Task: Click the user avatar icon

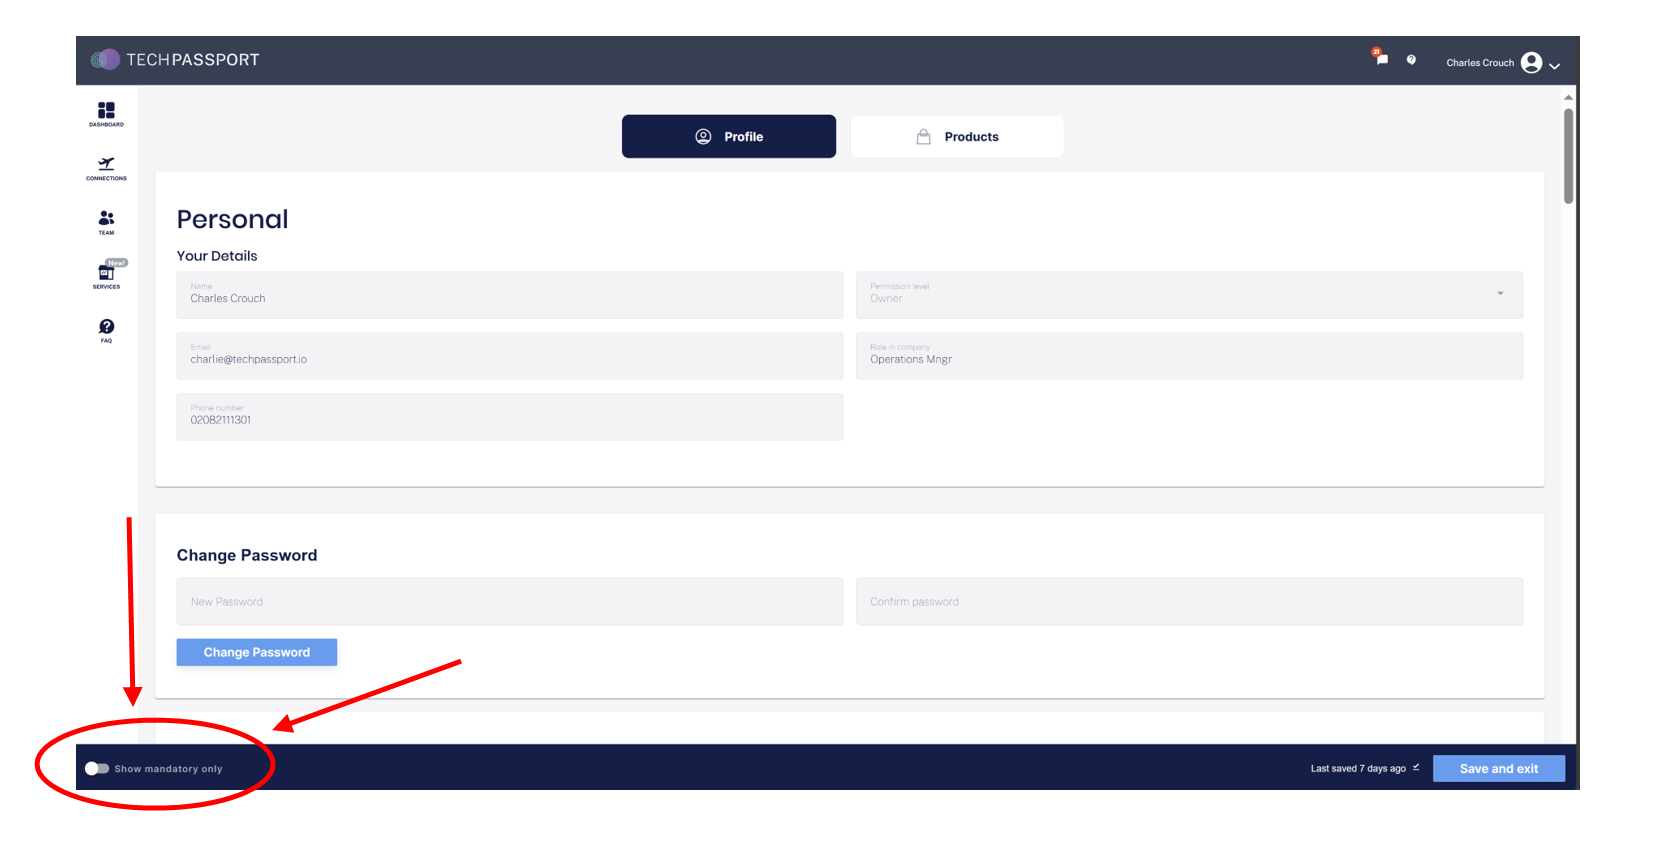Action: tap(1530, 63)
